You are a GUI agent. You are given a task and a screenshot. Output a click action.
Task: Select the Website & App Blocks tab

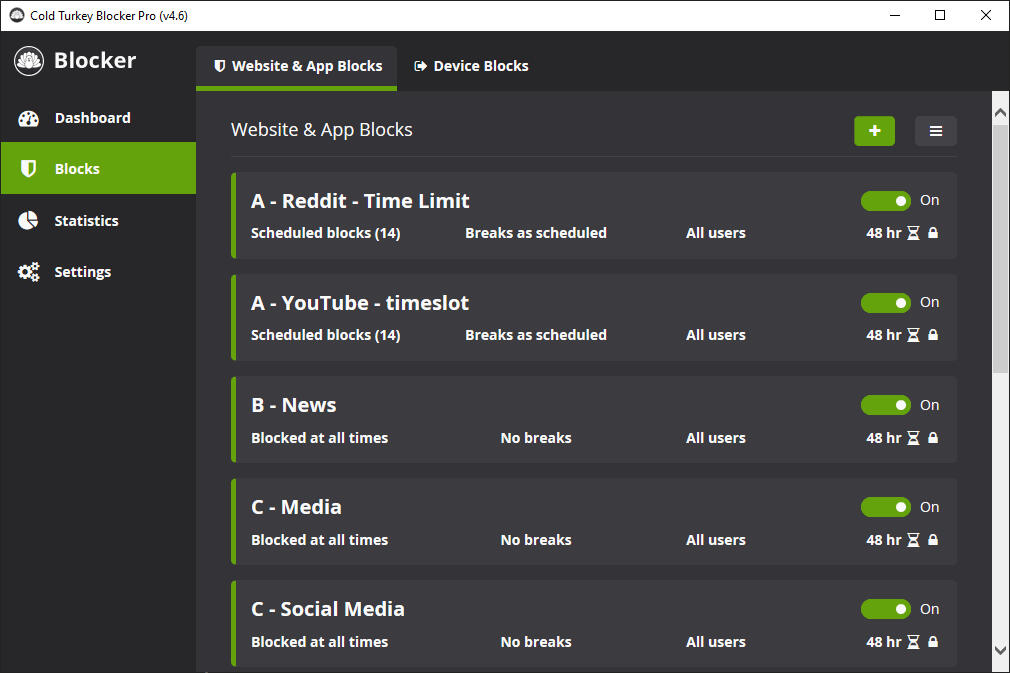[x=297, y=66]
